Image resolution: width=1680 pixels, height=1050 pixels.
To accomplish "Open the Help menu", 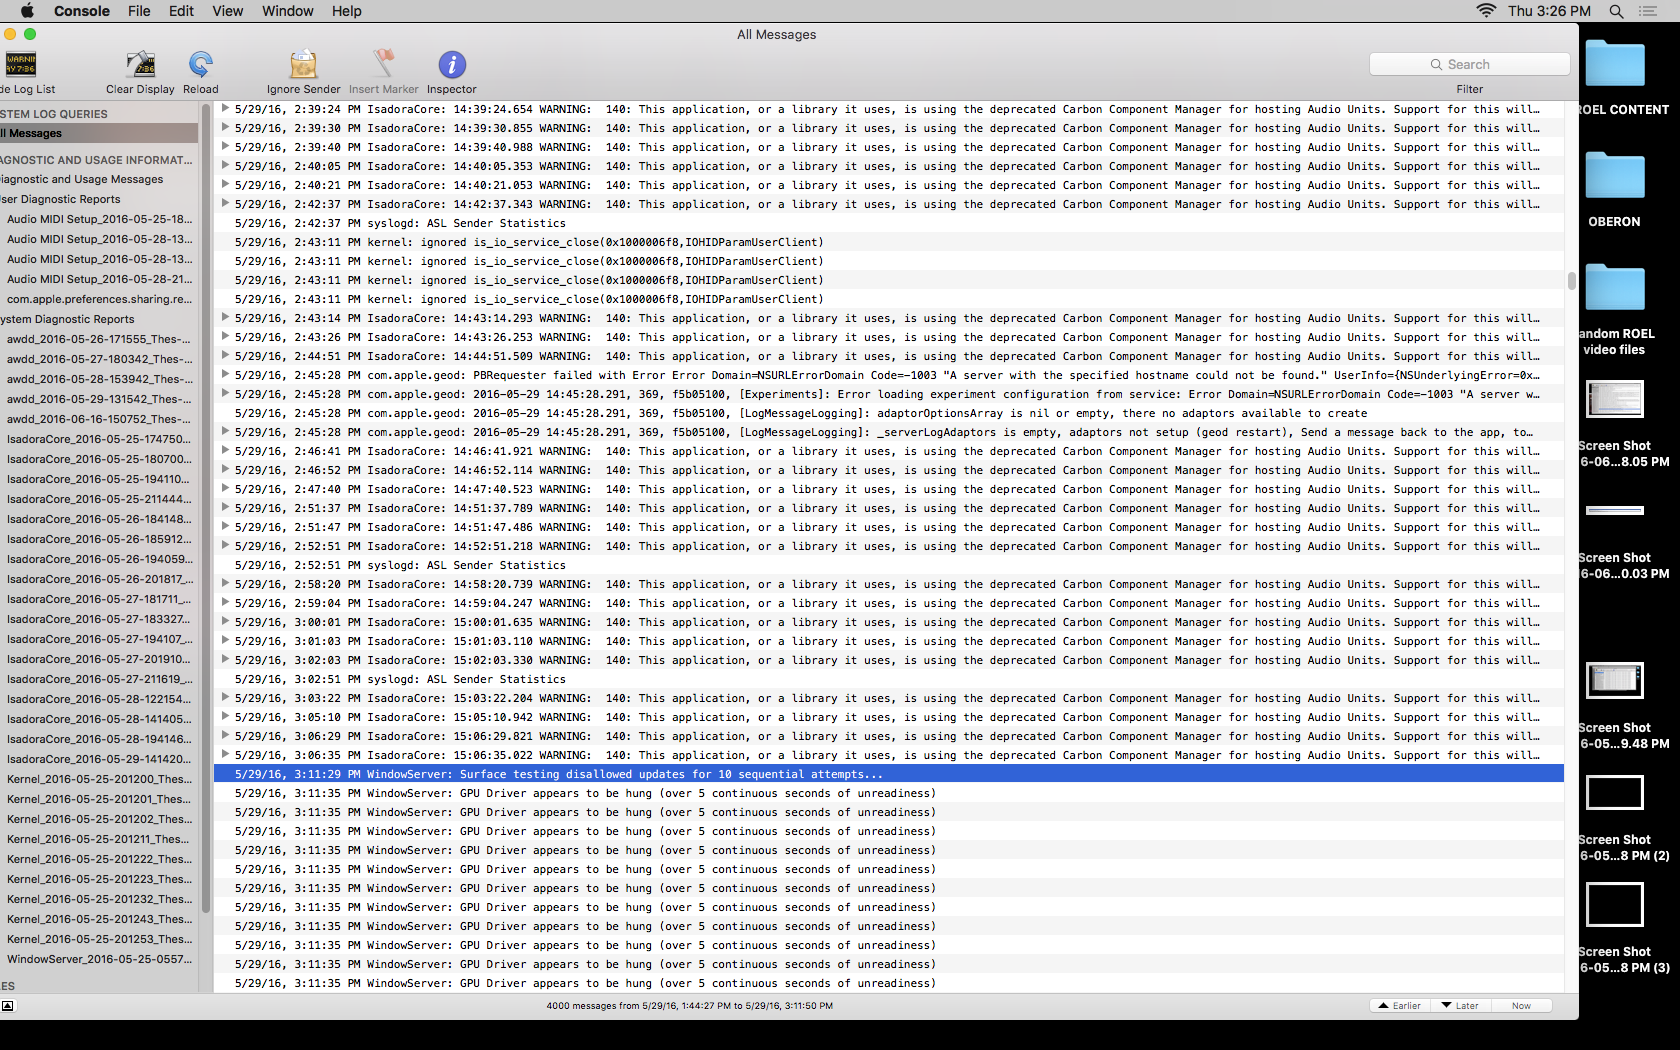I will (x=347, y=11).
